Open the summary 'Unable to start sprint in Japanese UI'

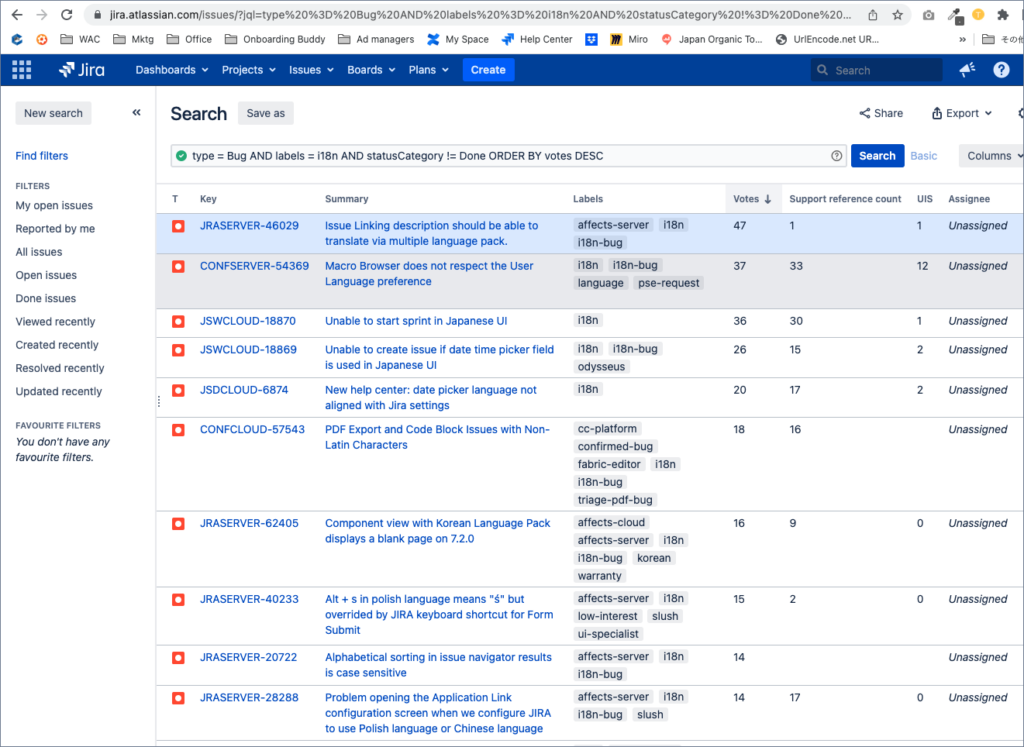(416, 321)
